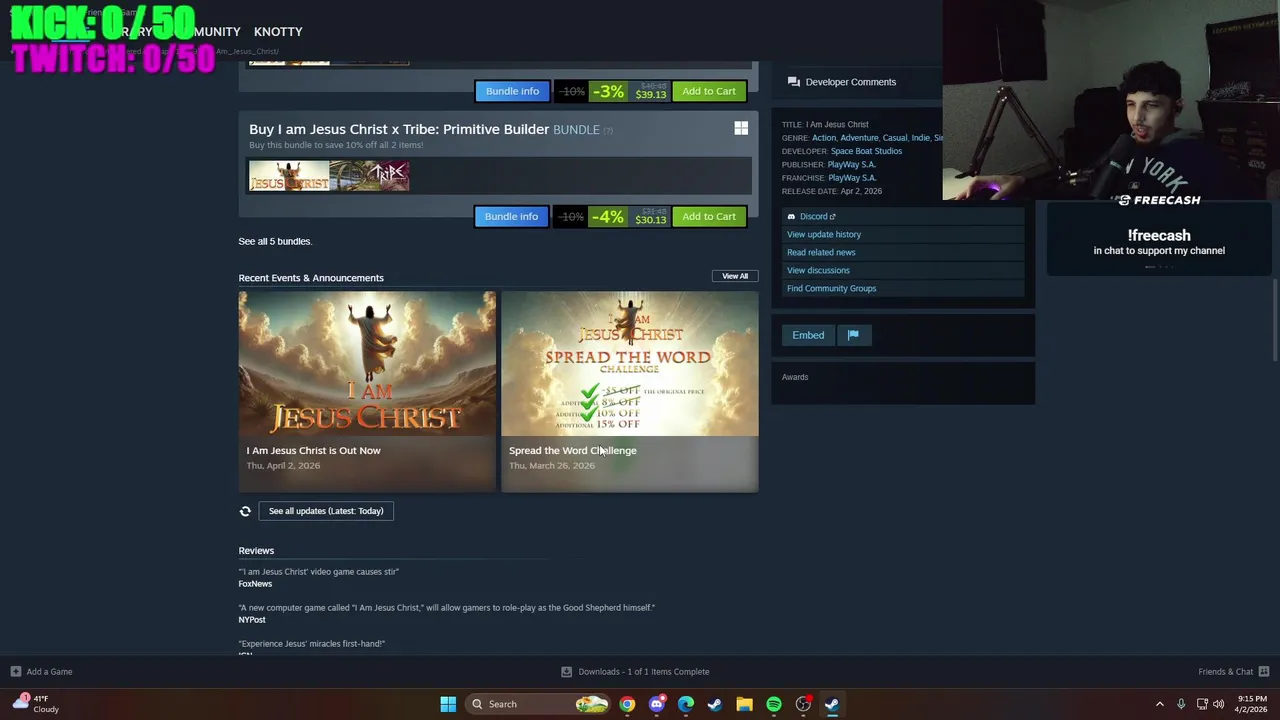Viewport: 1280px width, 720px height.
Task: Open File Explorer from the taskbar
Action: (x=744, y=704)
